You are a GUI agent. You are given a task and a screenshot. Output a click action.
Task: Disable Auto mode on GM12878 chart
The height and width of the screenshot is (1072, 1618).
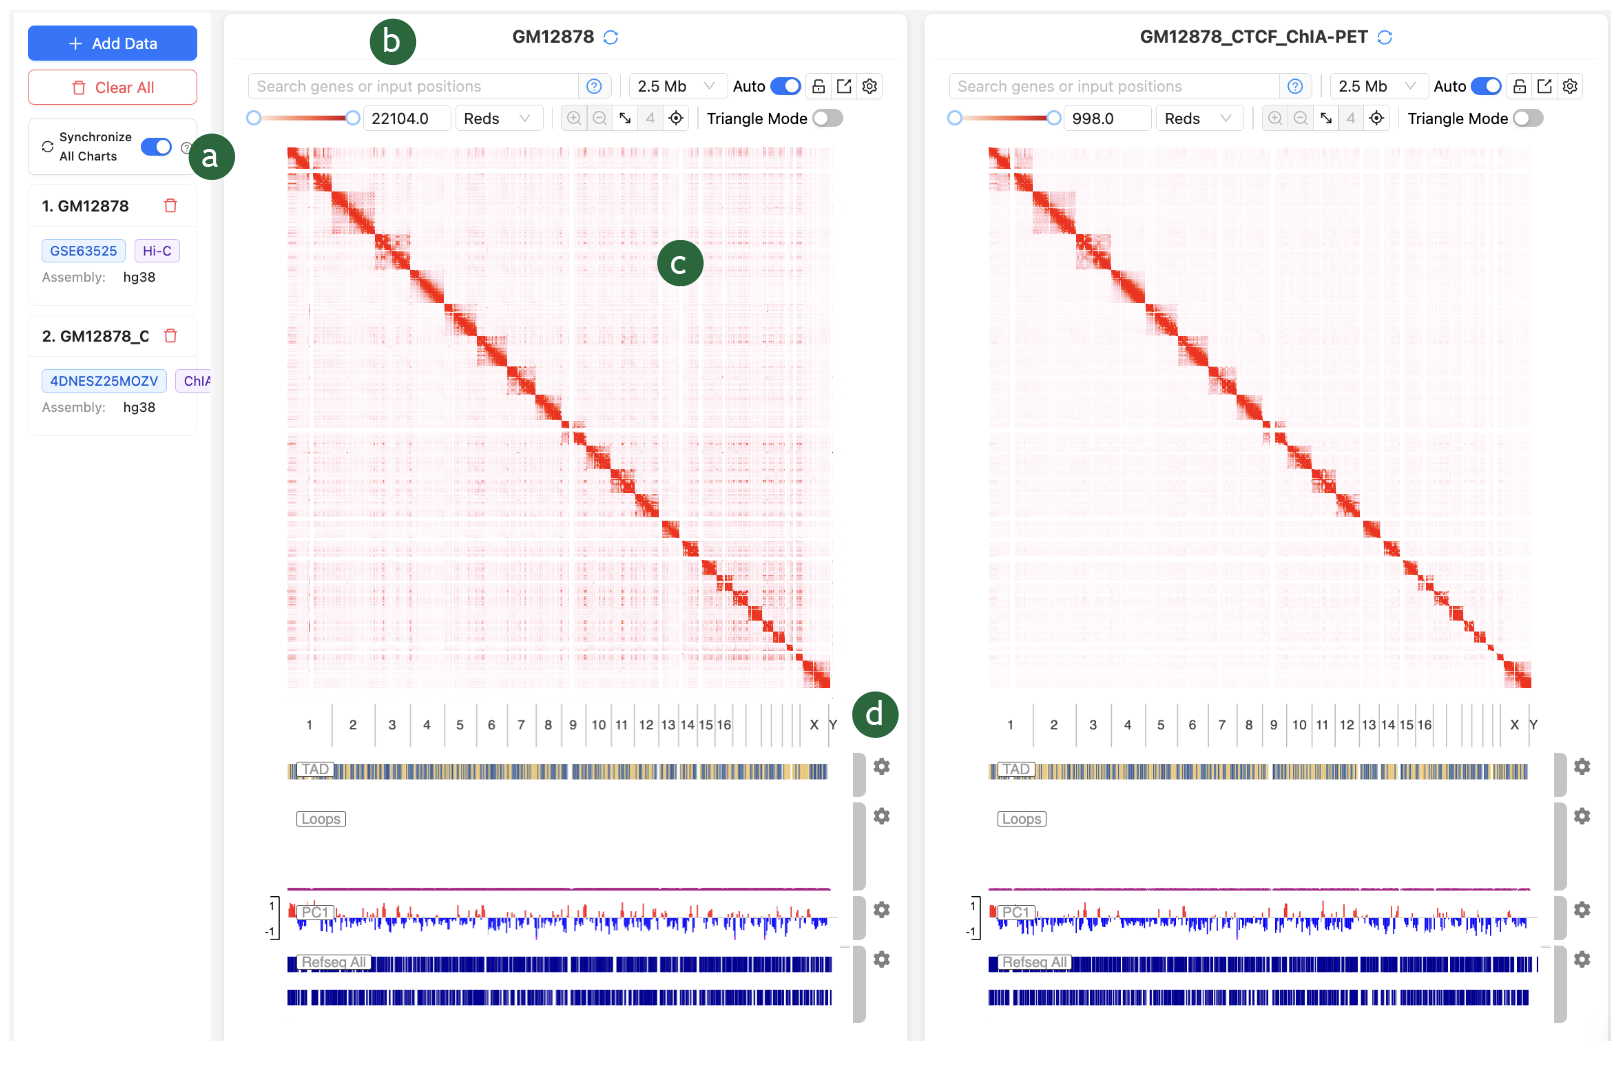coord(784,86)
